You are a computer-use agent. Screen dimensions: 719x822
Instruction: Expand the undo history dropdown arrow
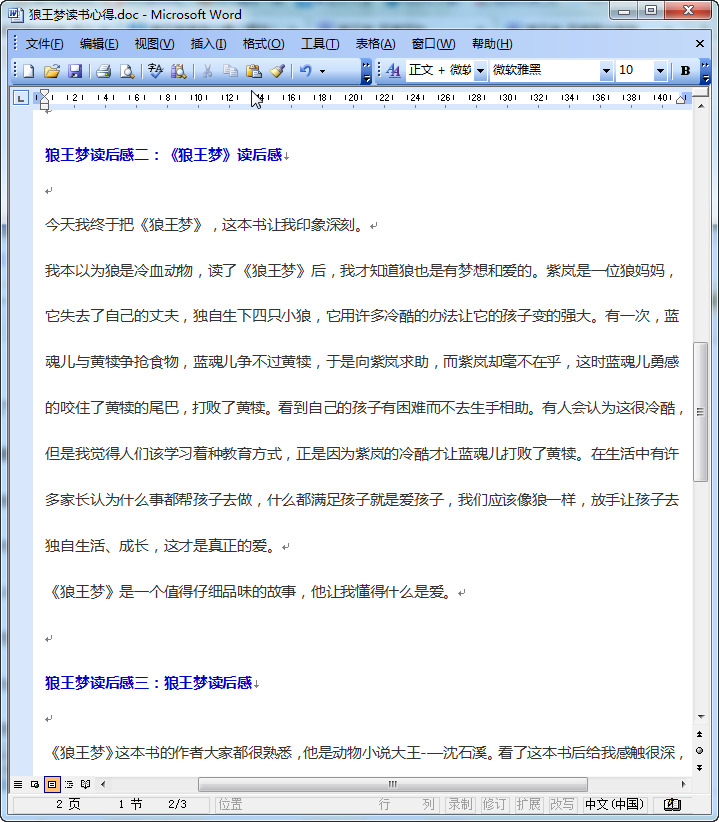(x=322, y=71)
